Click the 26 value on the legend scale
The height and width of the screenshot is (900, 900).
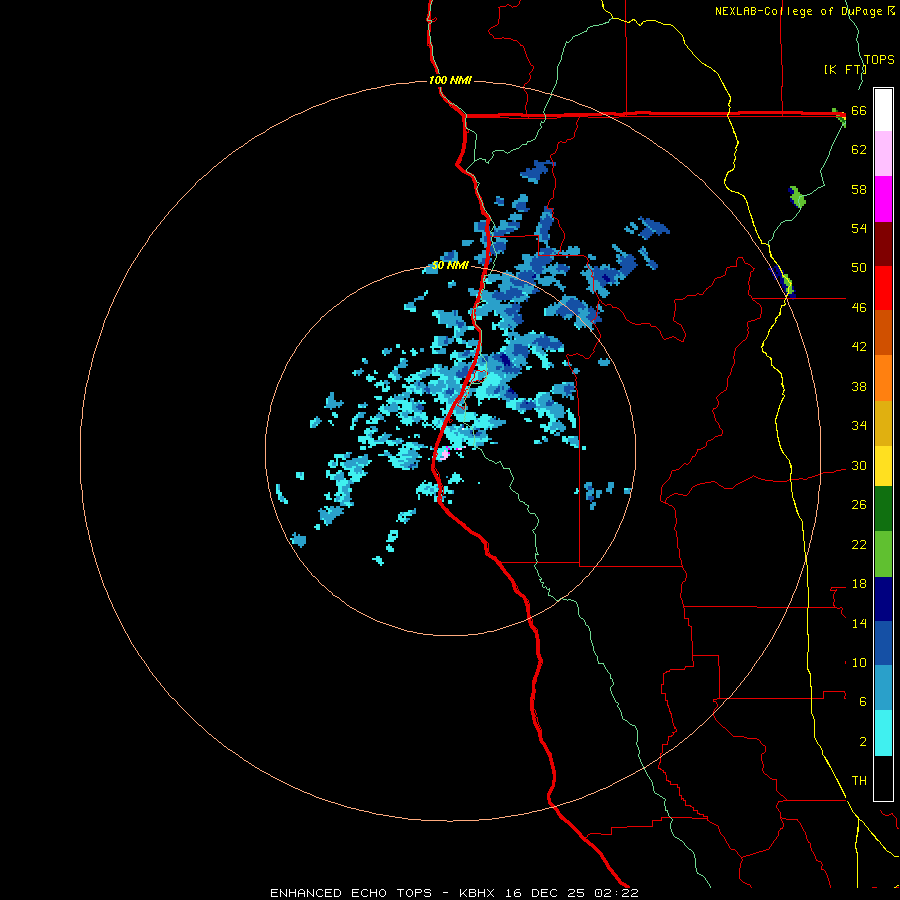pos(859,505)
